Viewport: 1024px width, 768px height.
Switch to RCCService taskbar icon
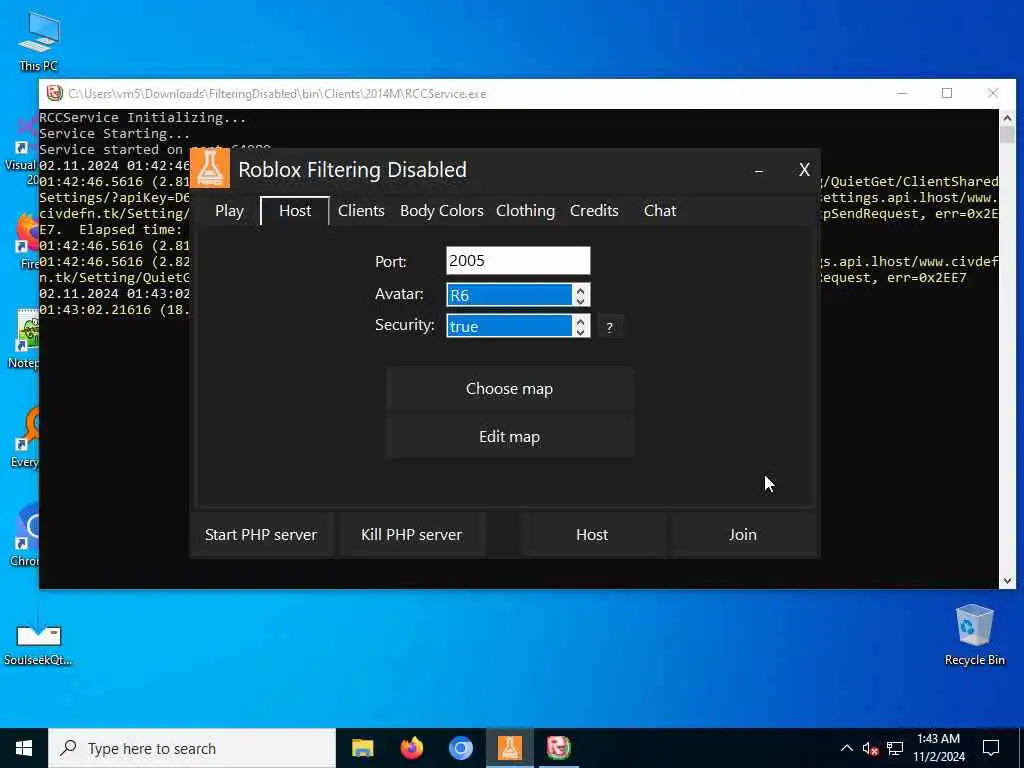pos(558,748)
